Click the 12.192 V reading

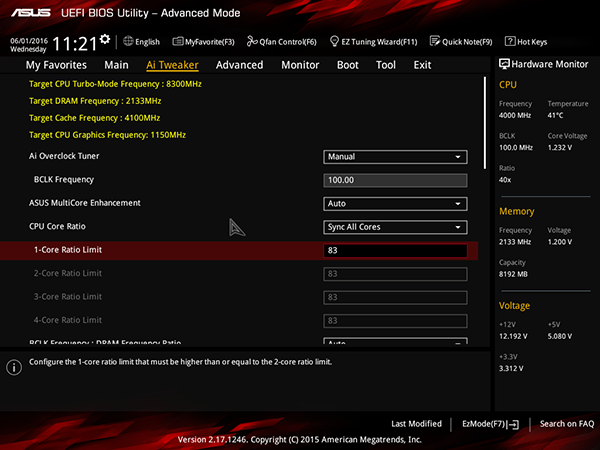pos(513,336)
